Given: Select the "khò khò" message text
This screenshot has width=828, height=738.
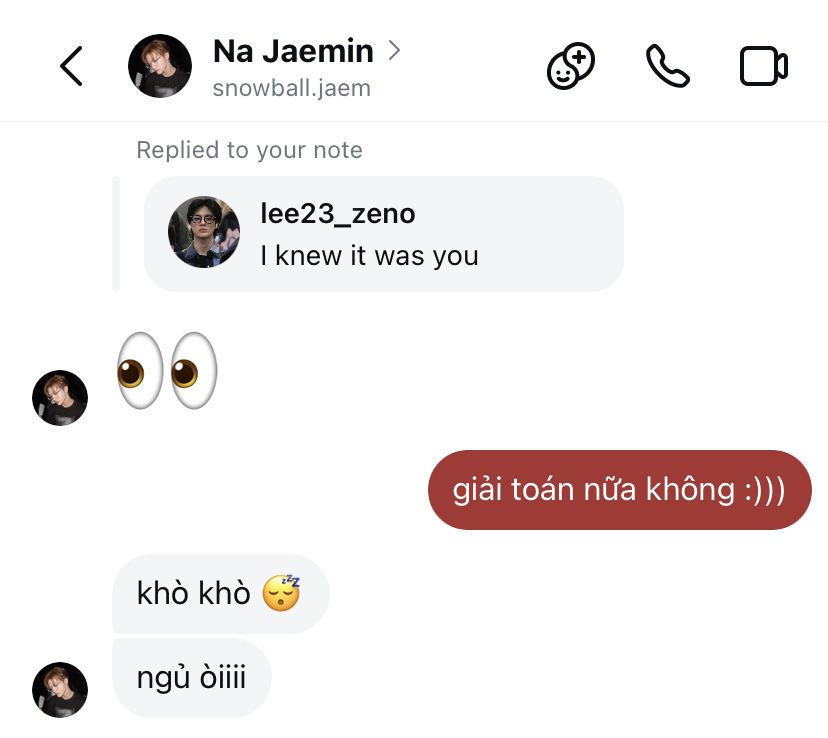Looking at the screenshot, I should 194,593.
